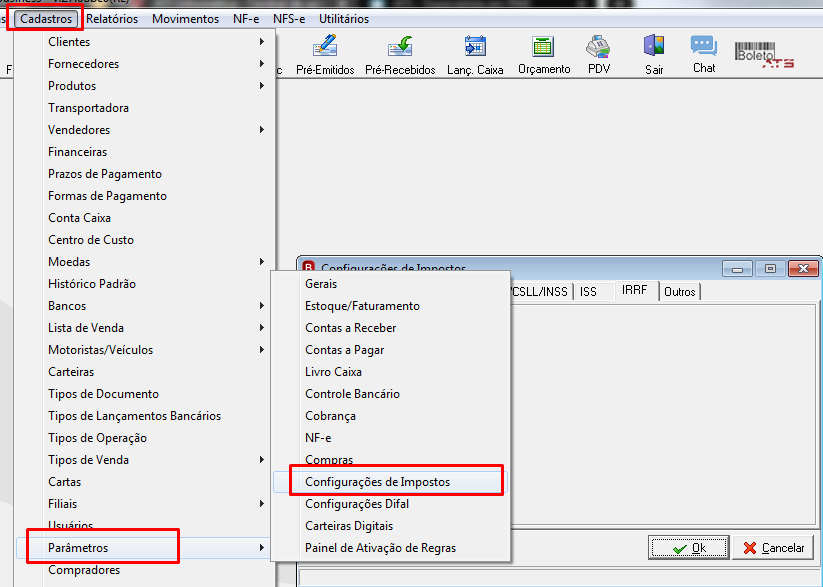
Task: Select Carteiras Digitais entry
Action: click(391, 526)
